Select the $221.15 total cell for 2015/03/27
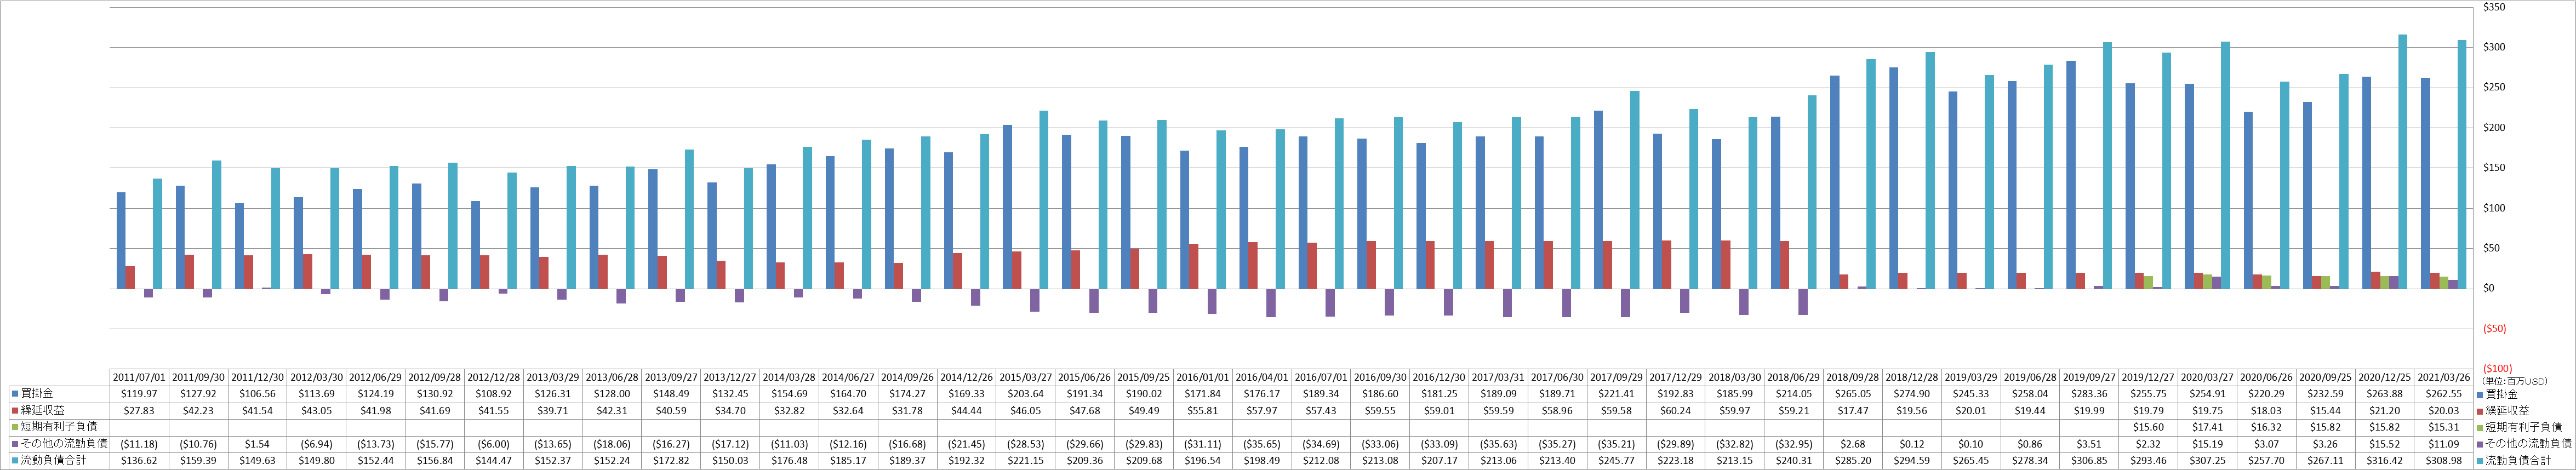 1027,461
